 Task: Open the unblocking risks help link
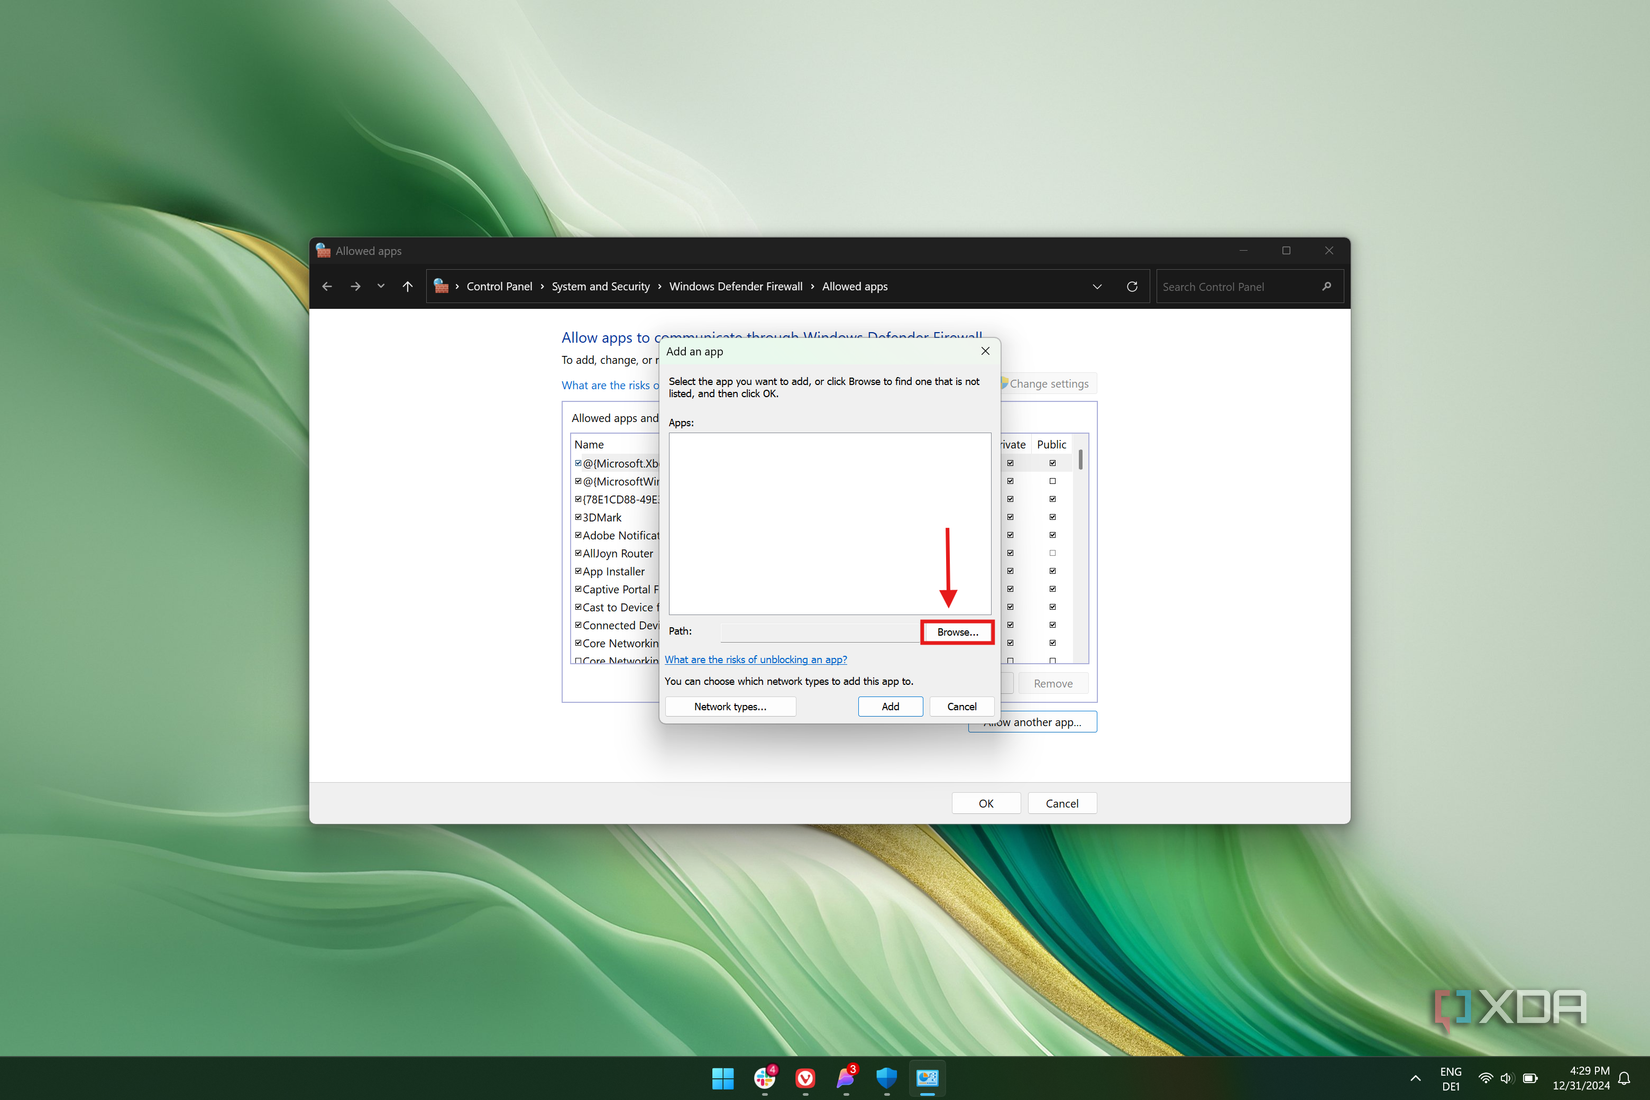(755, 659)
